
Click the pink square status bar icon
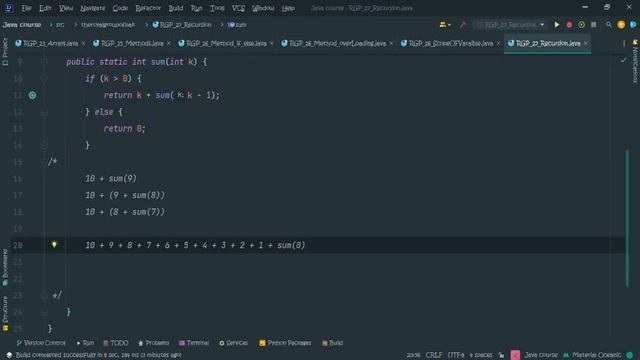[515, 355]
